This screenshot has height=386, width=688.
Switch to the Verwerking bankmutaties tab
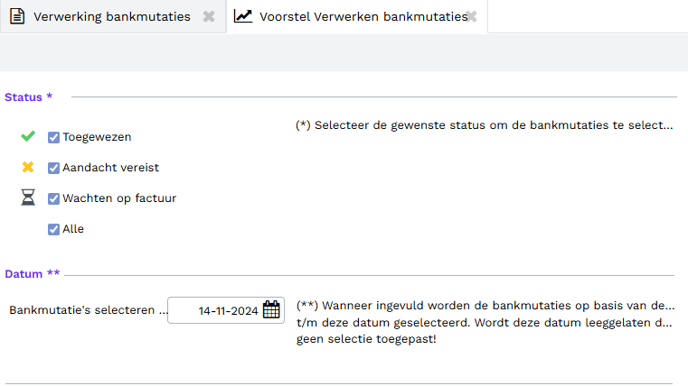[x=113, y=17]
